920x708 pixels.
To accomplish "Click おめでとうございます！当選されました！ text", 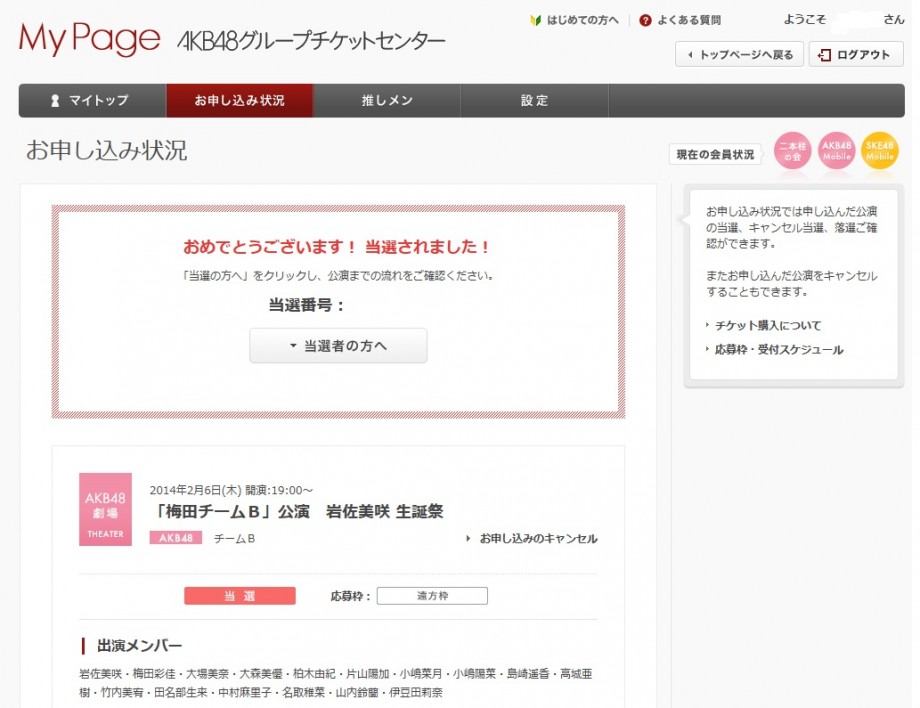I will pyautogui.click(x=337, y=247).
